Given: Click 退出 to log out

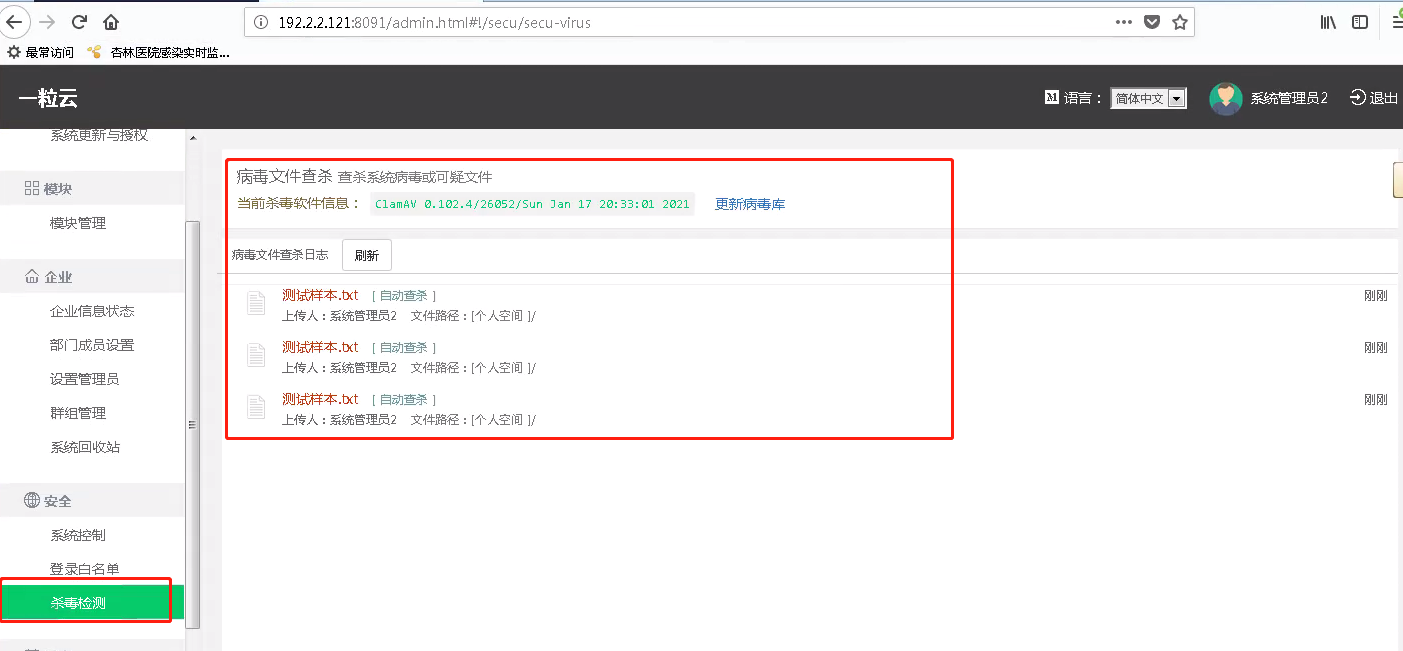Looking at the screenshot, I should point(1374,98).
